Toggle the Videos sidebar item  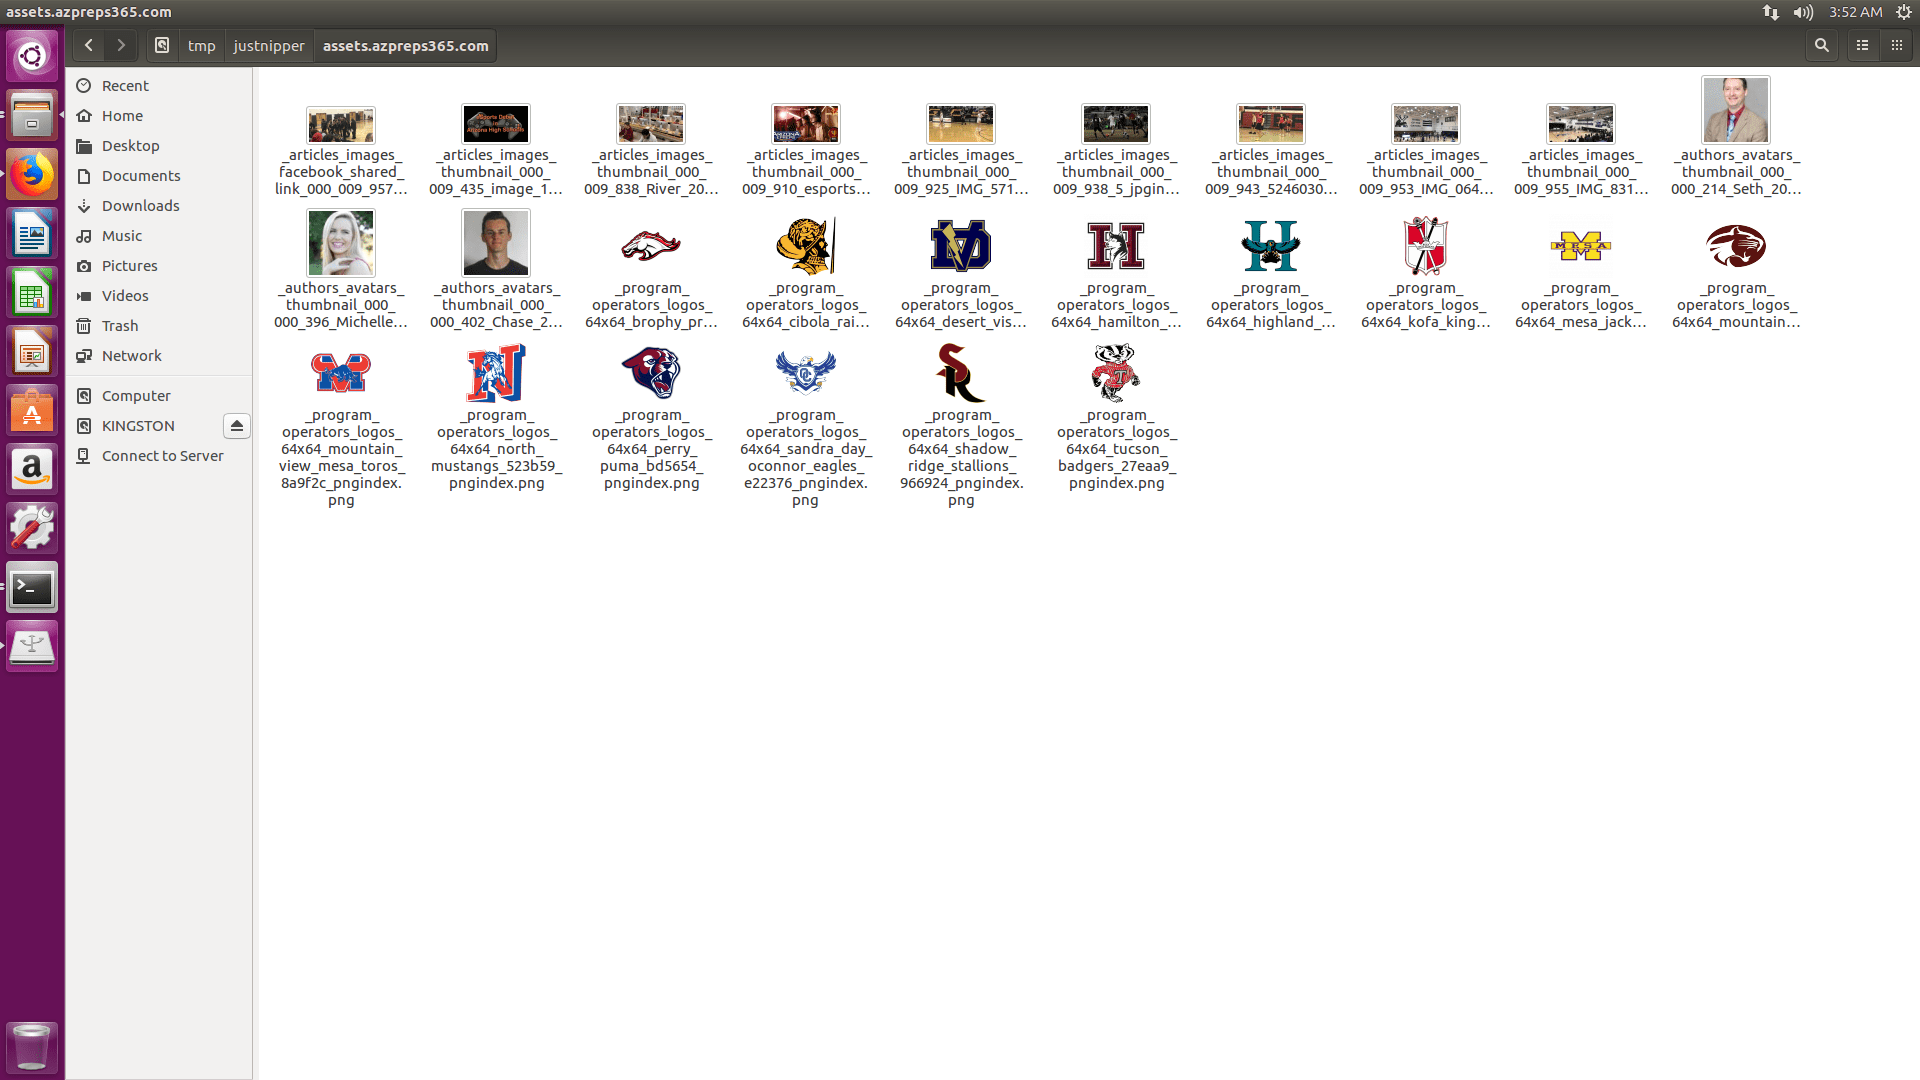click(124, 295)
